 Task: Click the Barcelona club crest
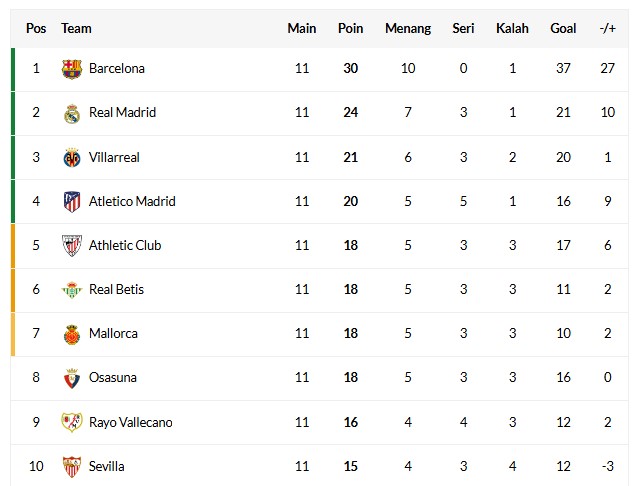pyautogui.click(x=72, y=69)
